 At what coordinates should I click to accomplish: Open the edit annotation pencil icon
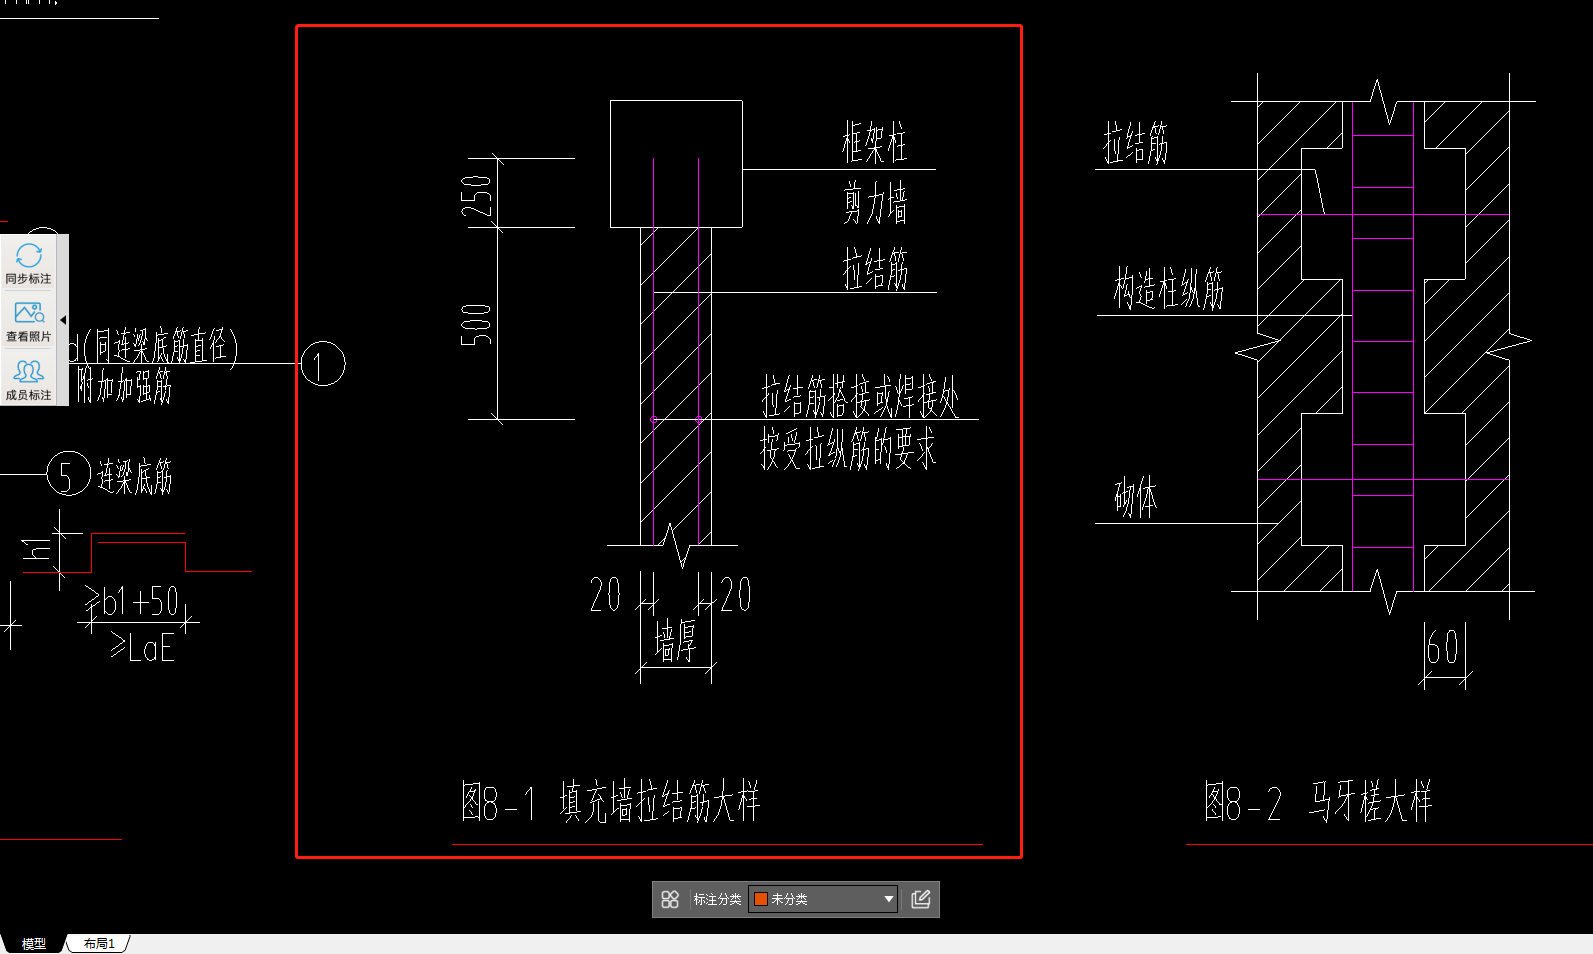[921, 899]
